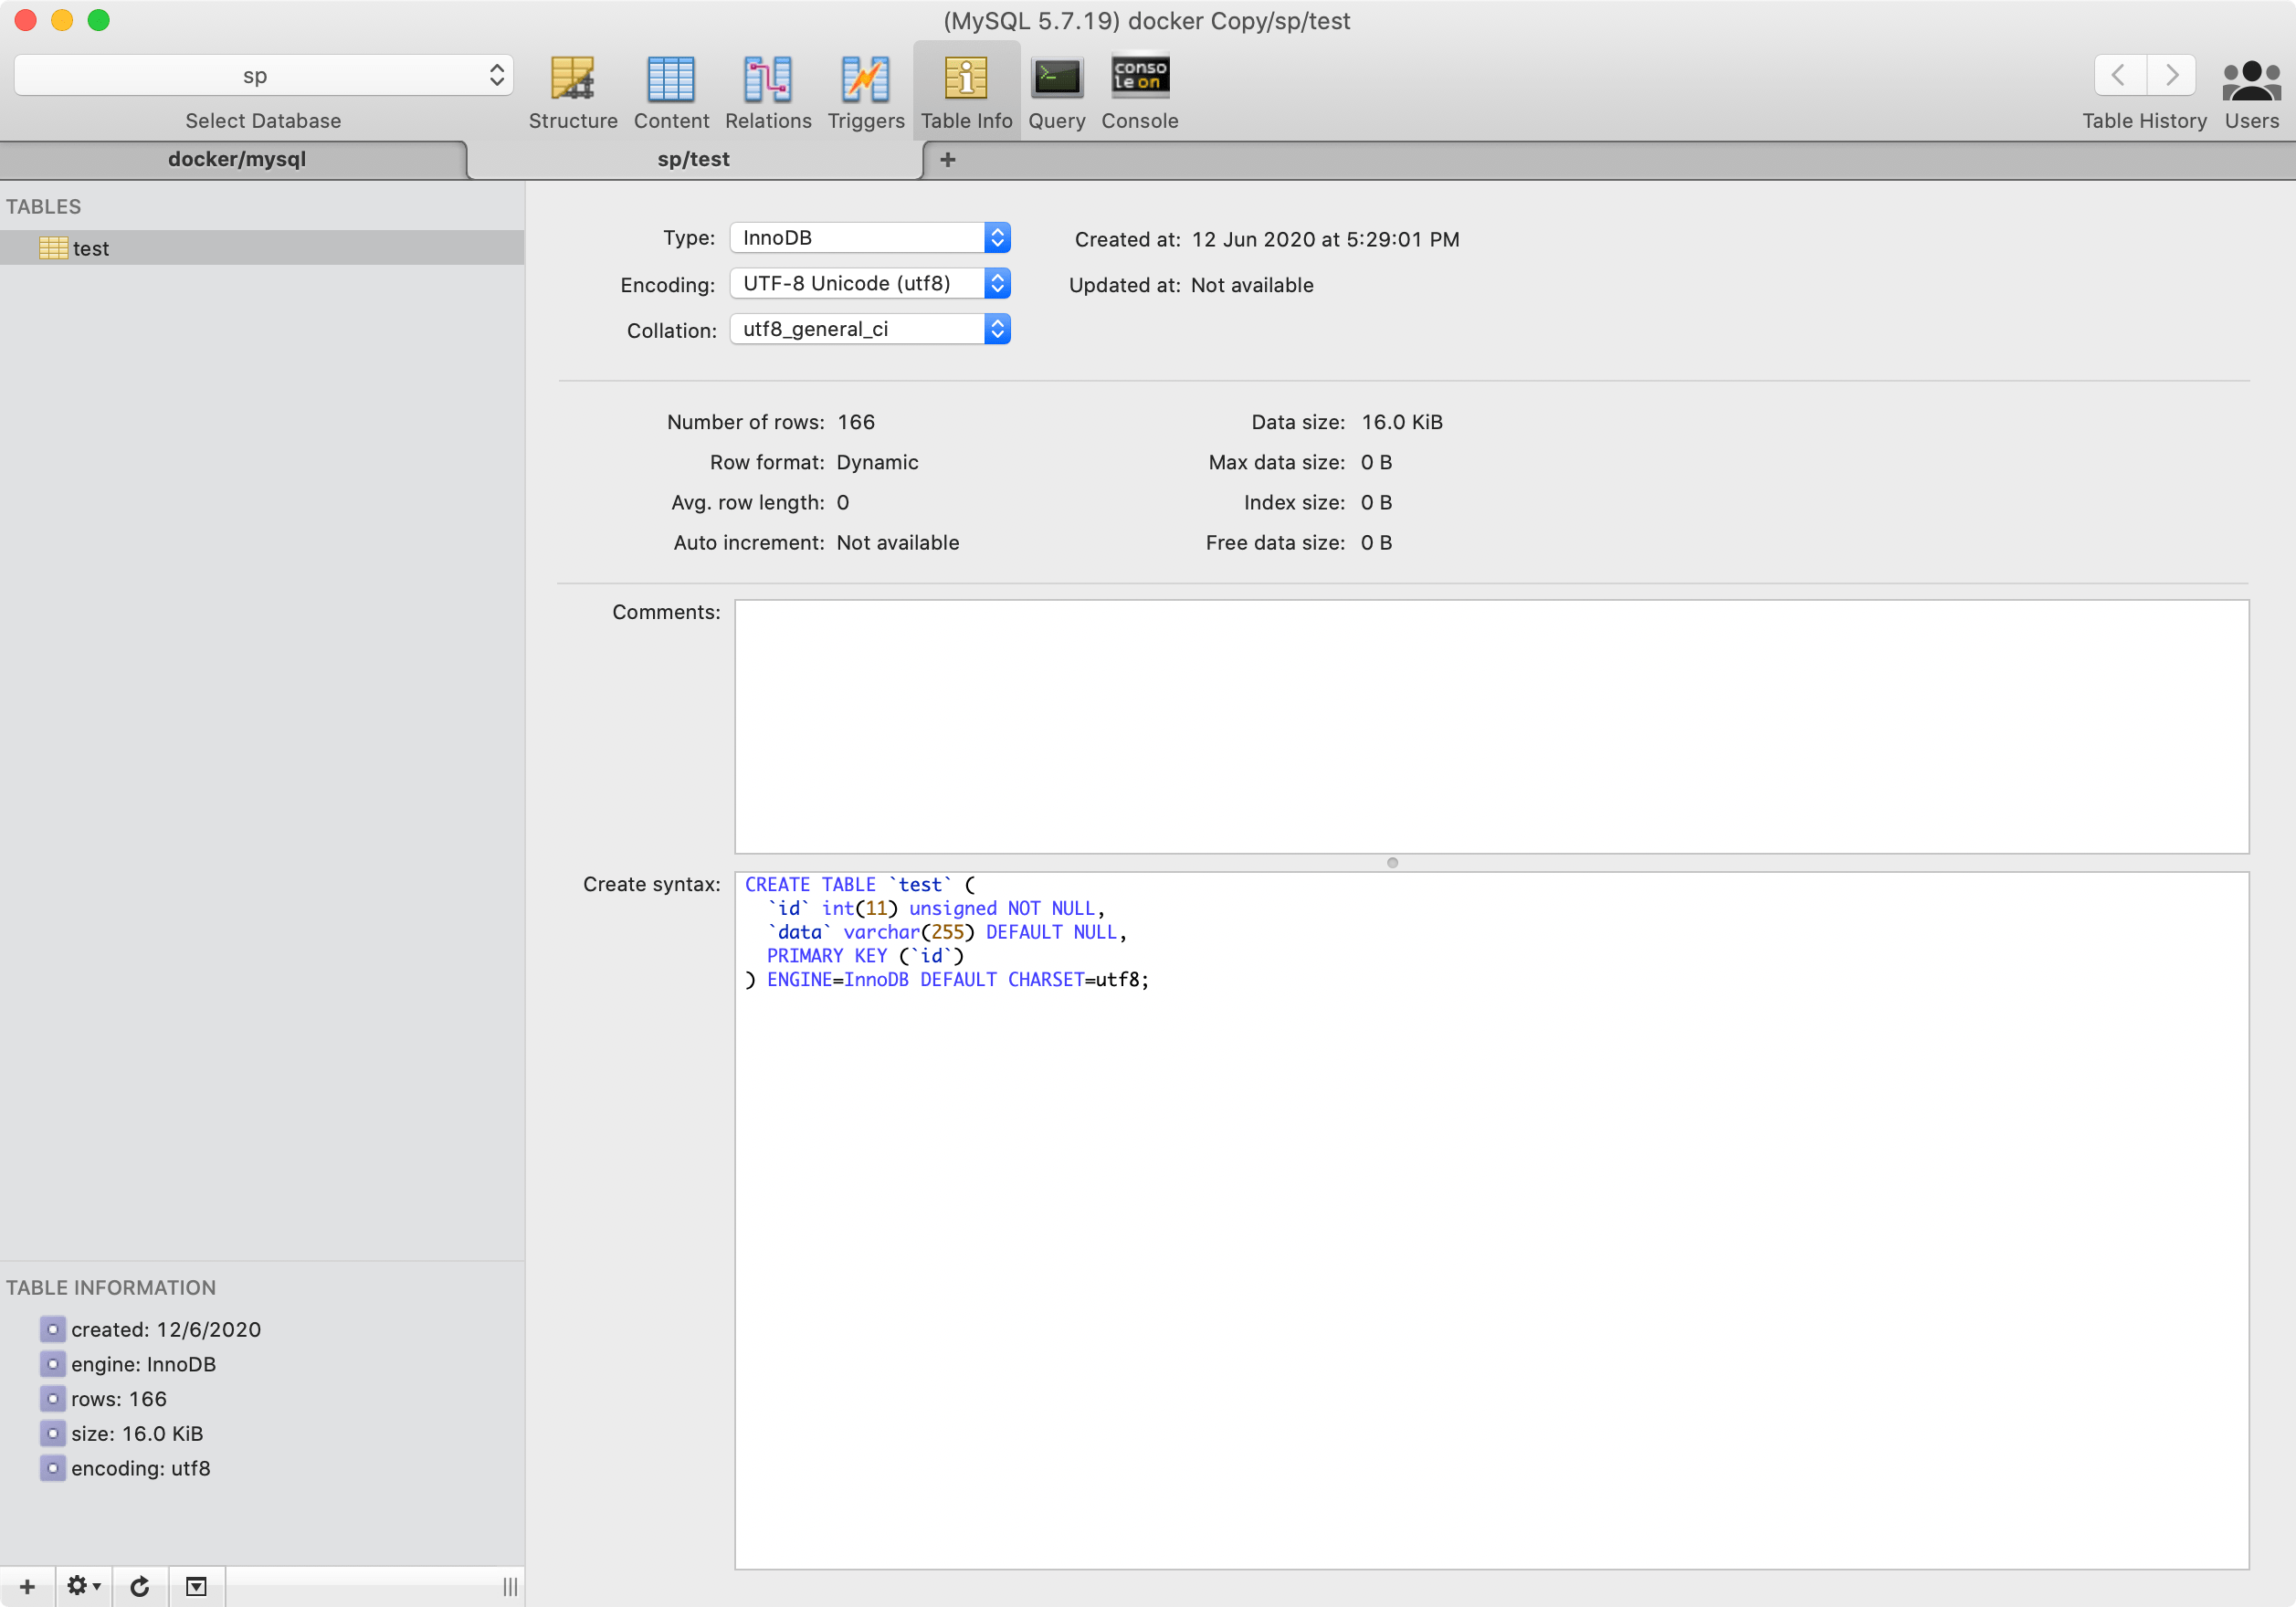Show the Triggers view
The height and width of the screenshot is (1607, 2296).
point(866,92)
